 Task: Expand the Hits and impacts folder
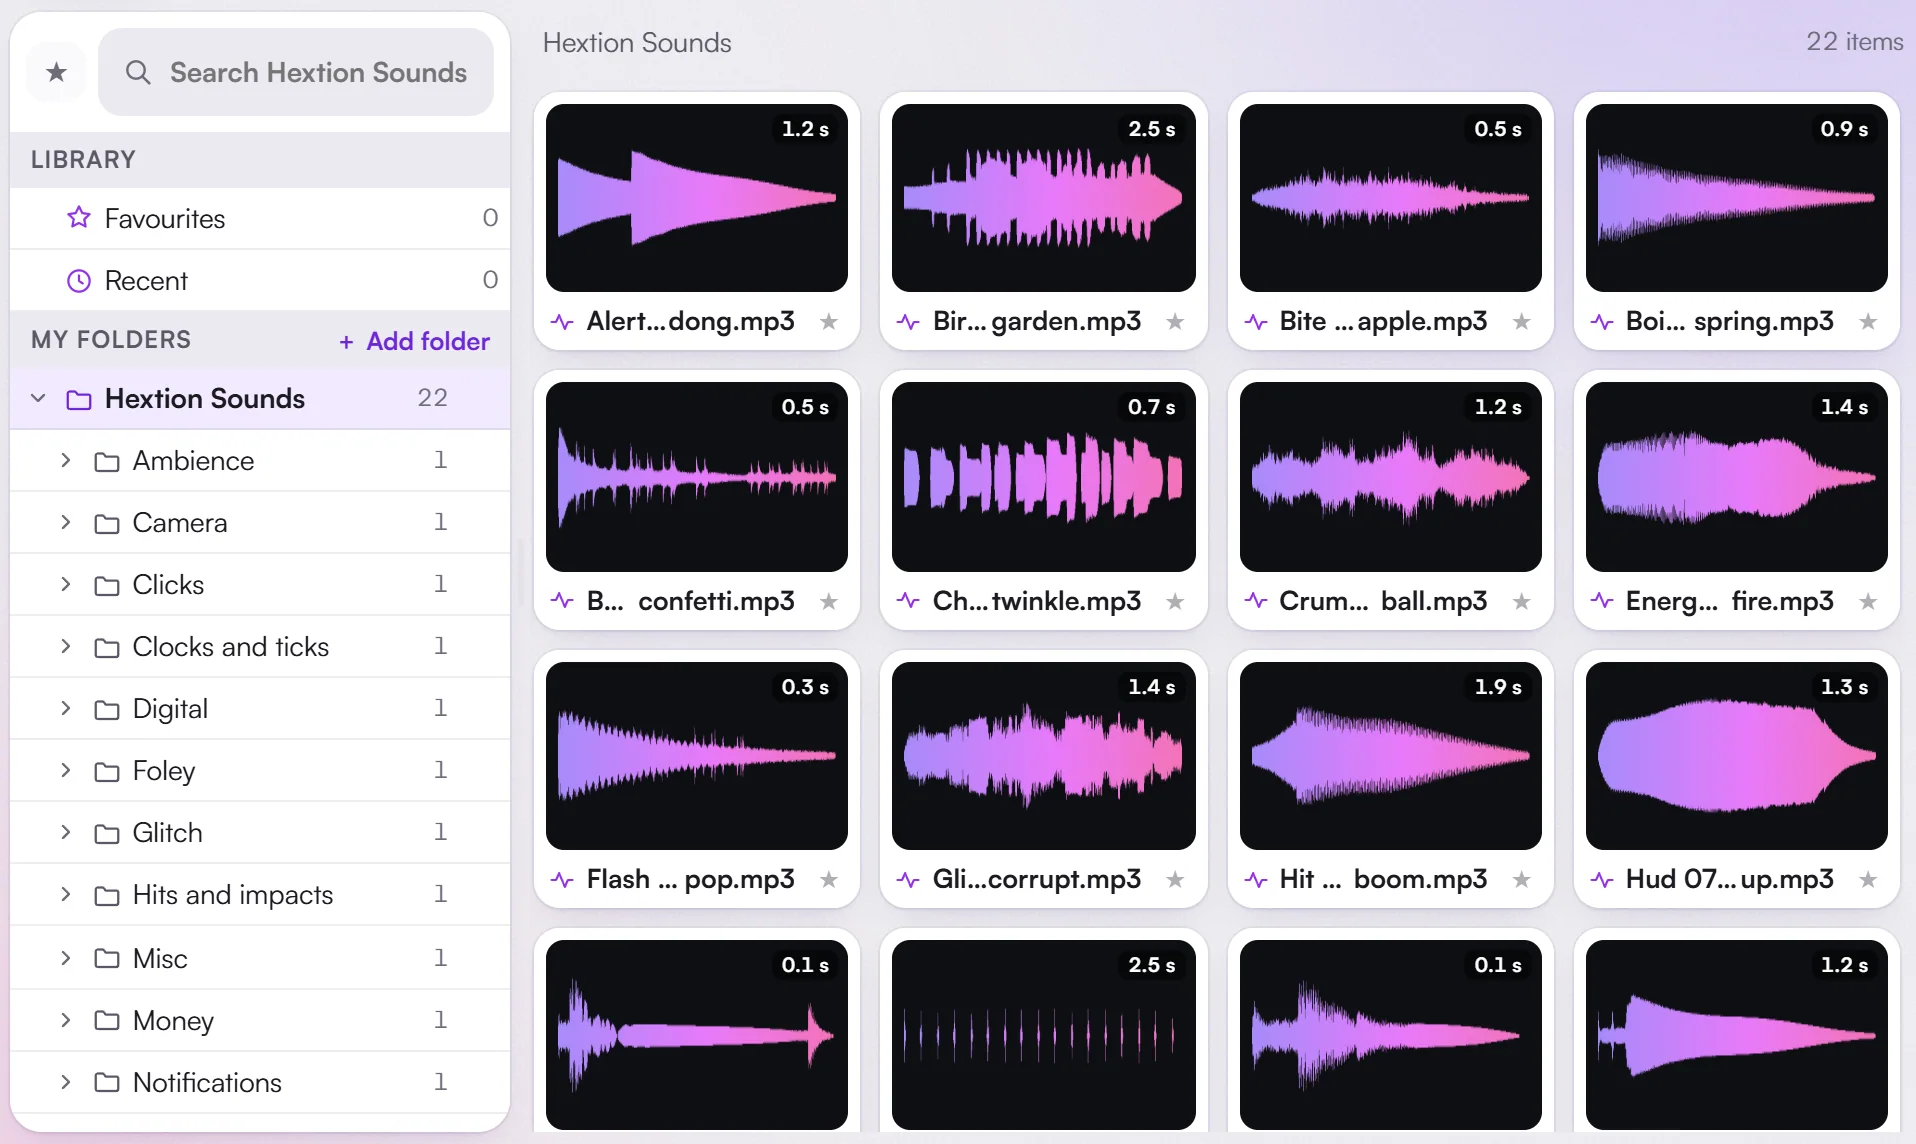point(66,894)
